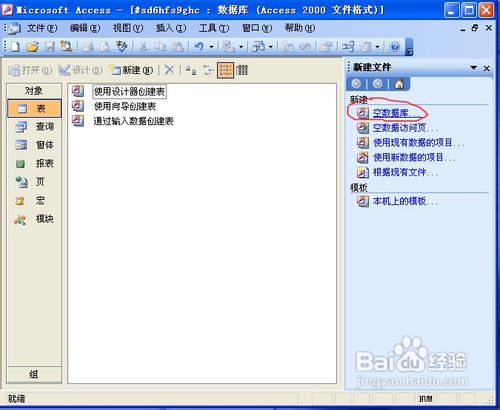Switch to Small Icons view
The width and height of the screenshot is (500, 410).
(208, 70)
